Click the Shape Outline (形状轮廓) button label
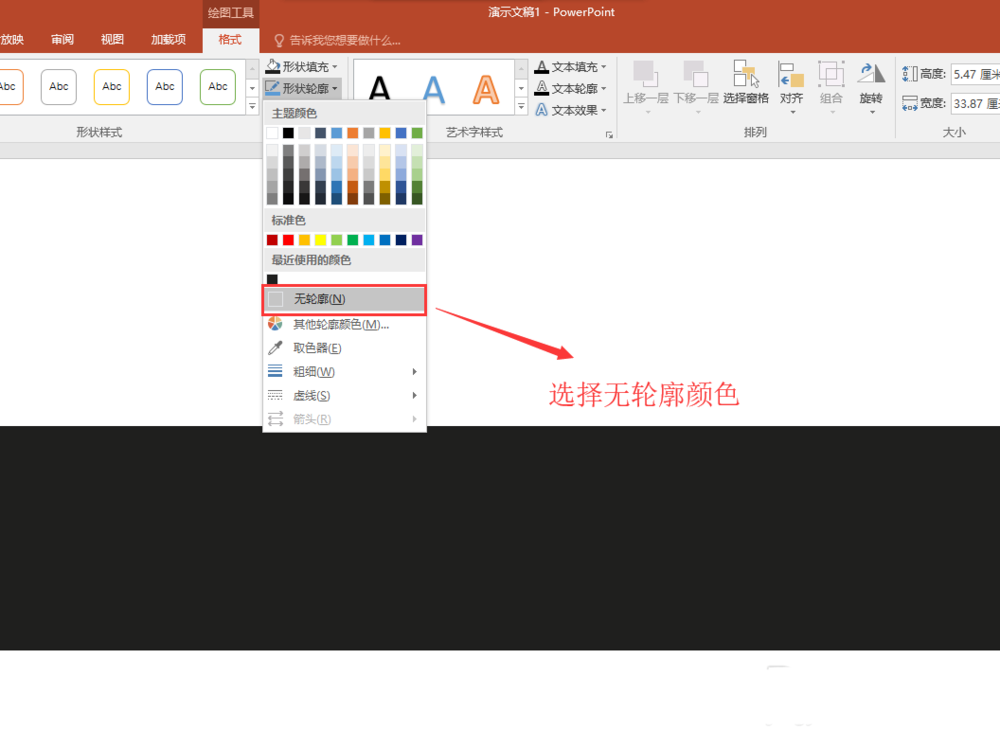Image resolution: width=1000 pixels, height=748 pixels. [x=305, y=88]
